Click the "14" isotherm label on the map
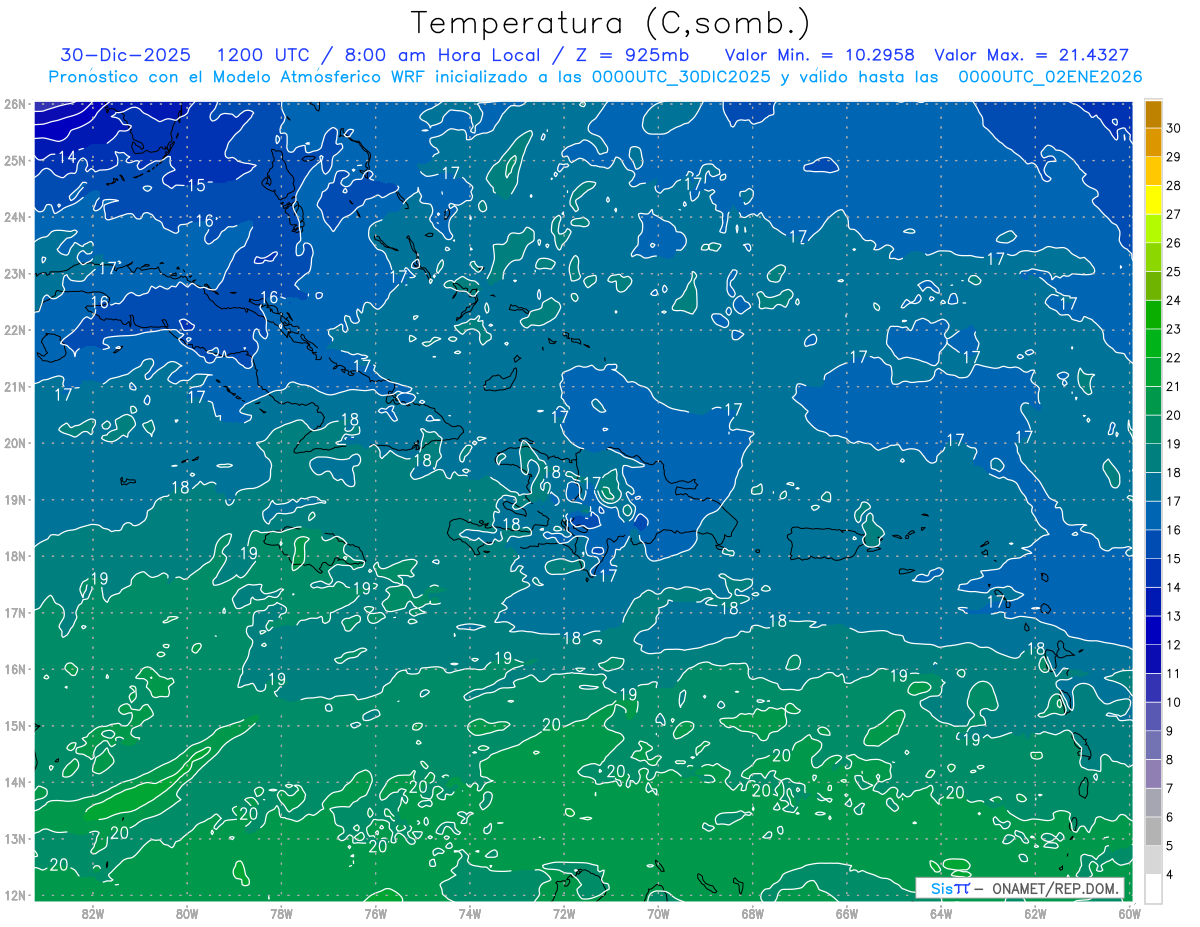This screenshot has width=1200, height=927. (67, 157)
